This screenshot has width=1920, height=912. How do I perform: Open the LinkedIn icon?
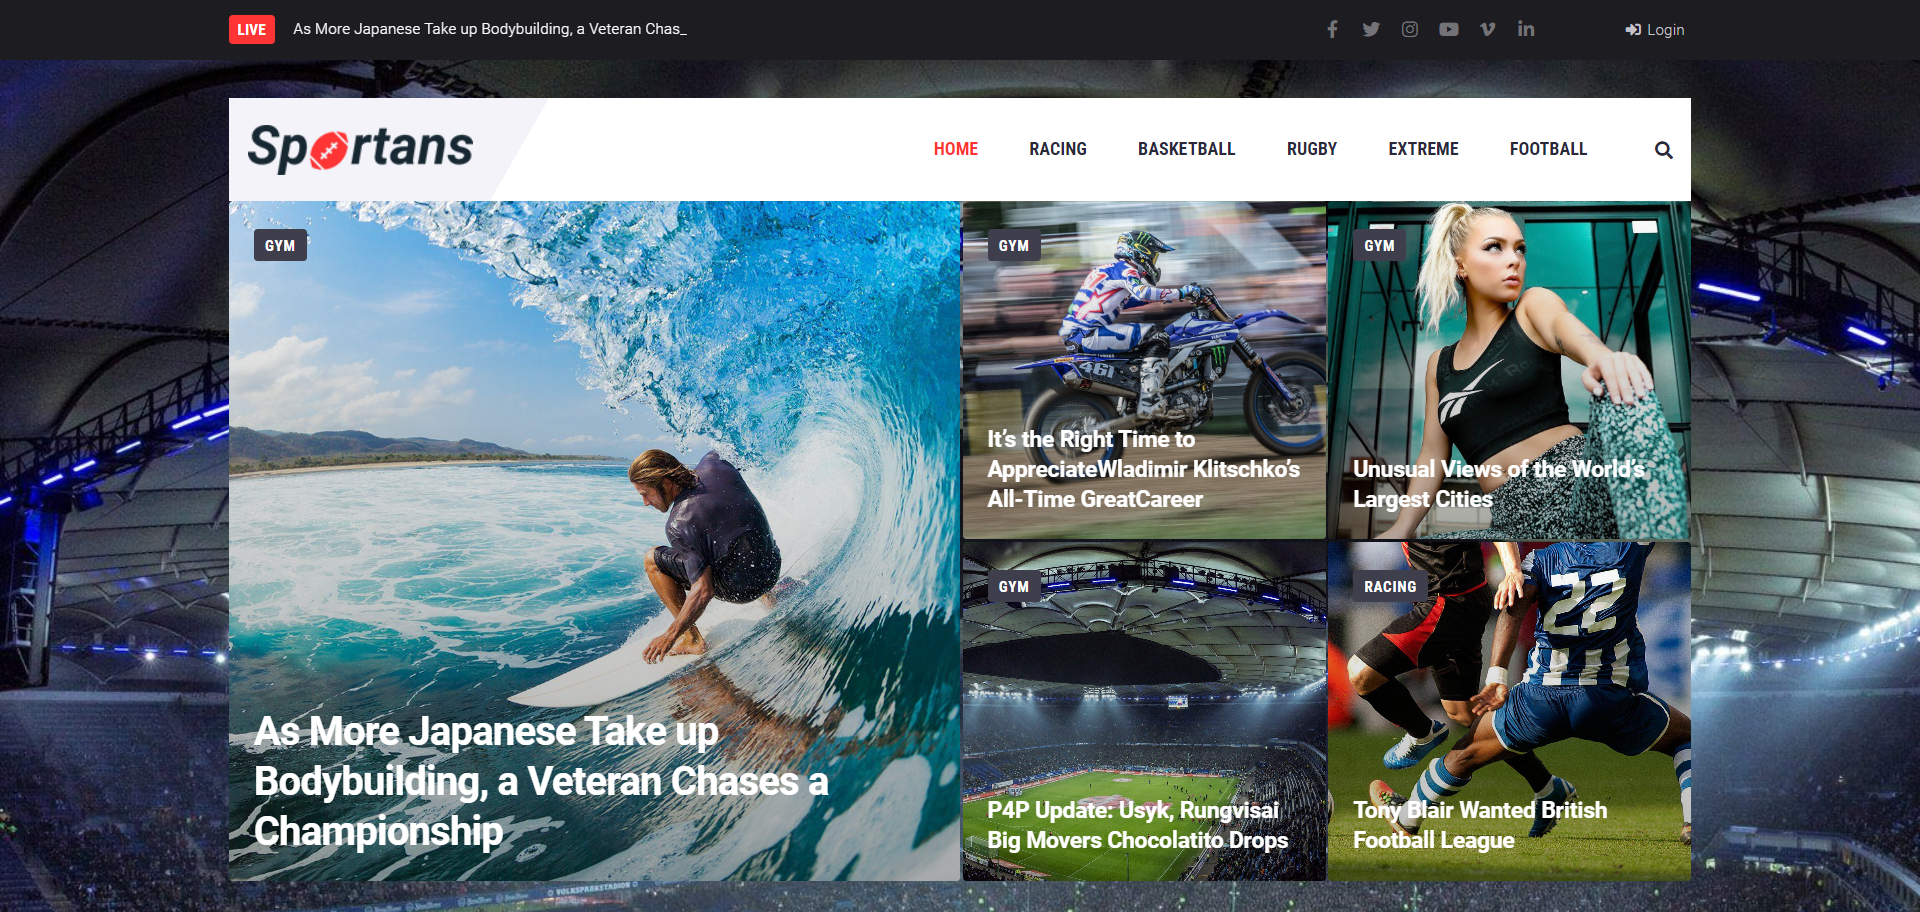[1526, 29]
